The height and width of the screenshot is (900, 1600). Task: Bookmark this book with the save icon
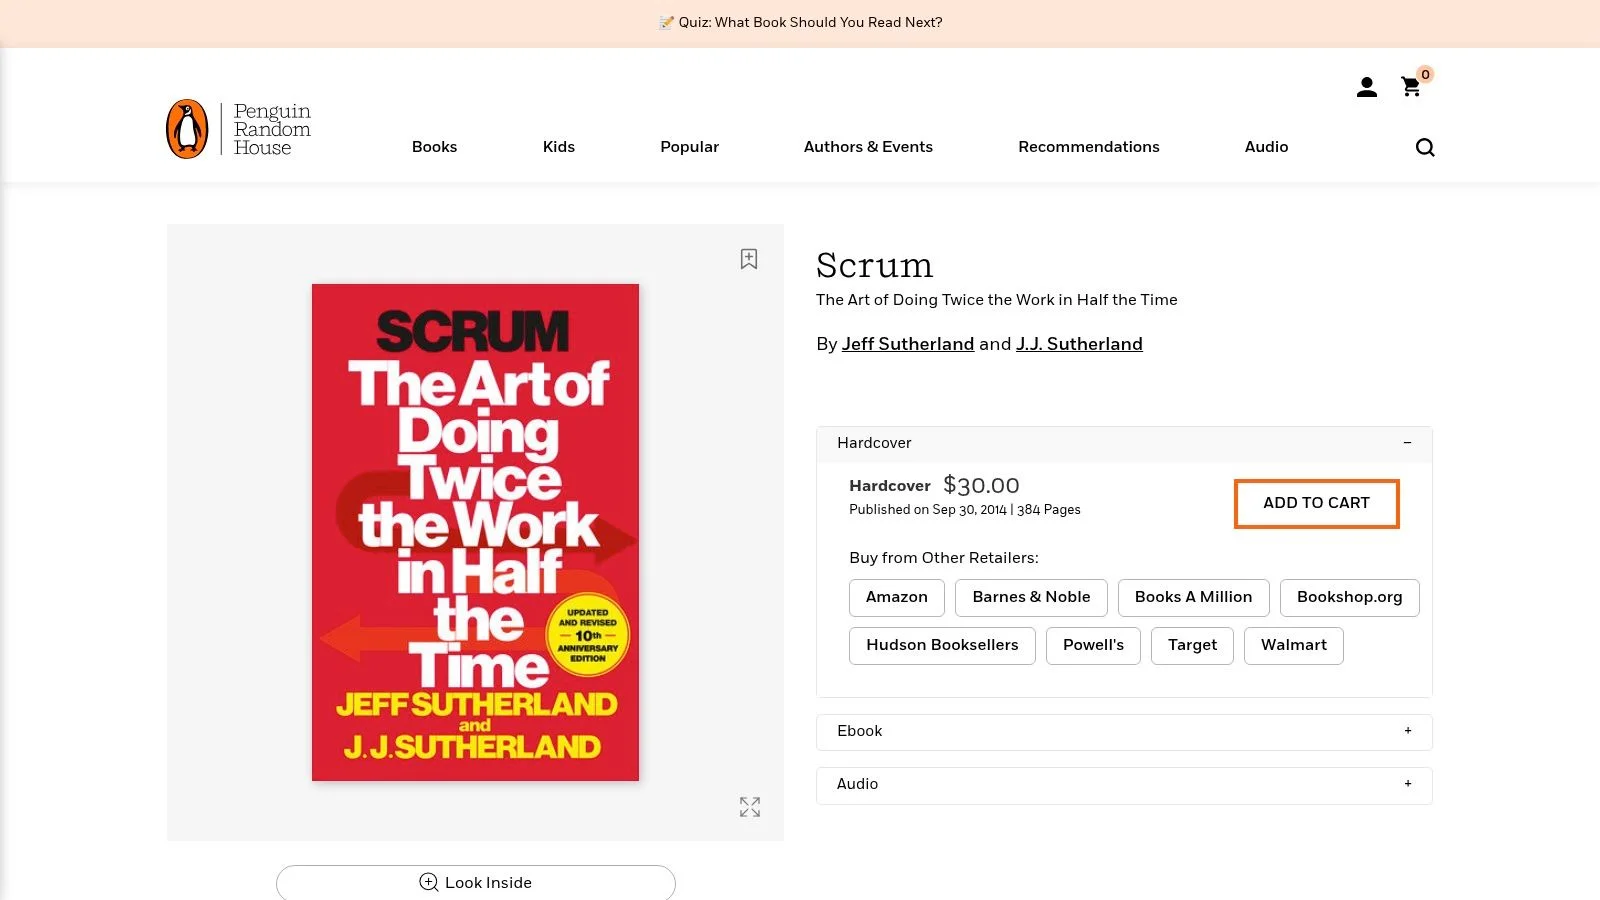[x=749, y=259]
